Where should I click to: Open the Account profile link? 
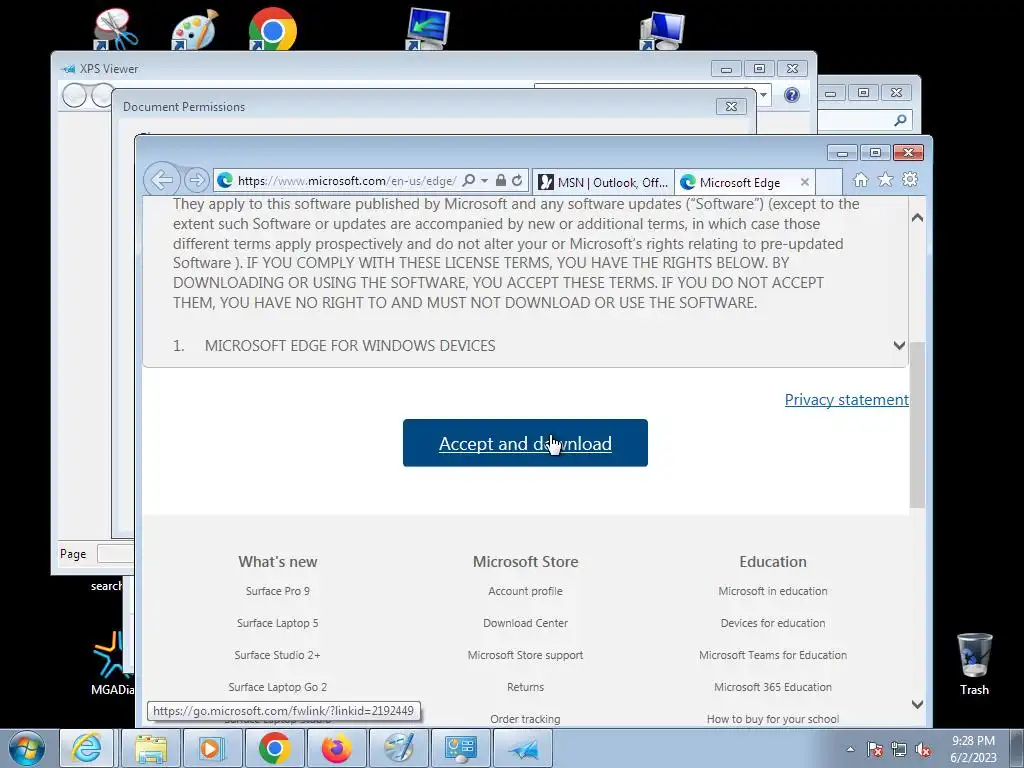click(525, 591)
